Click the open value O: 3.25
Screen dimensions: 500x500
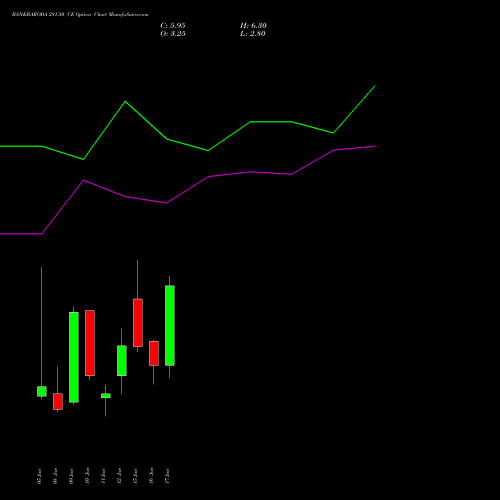(x=173, y=34)
